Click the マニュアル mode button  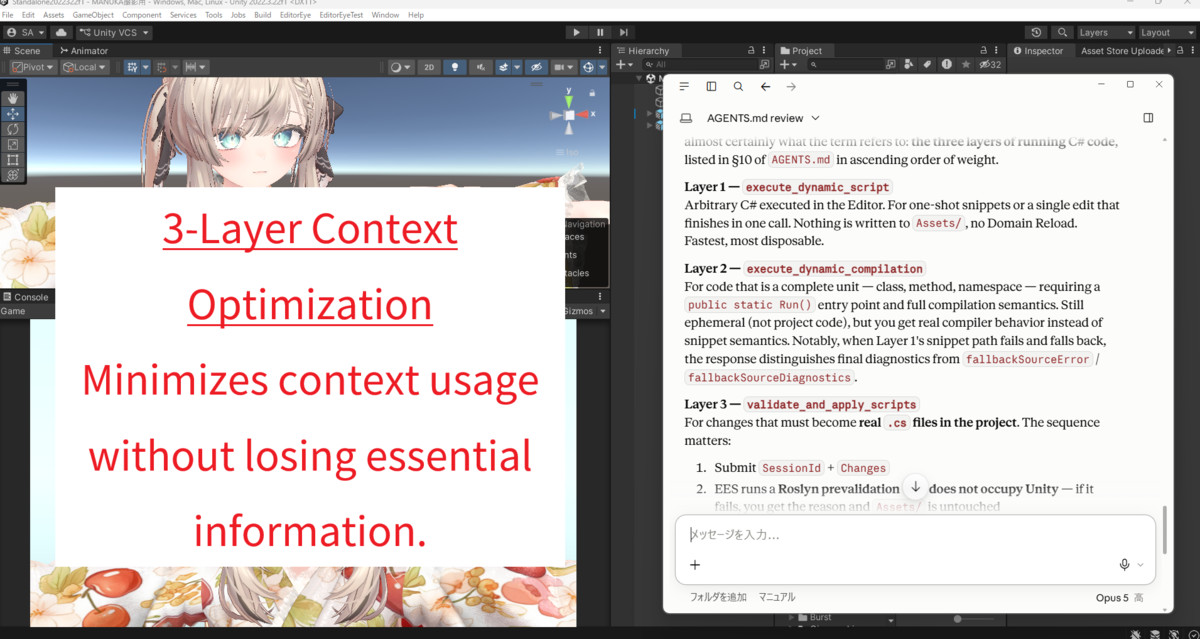coord(777,597)
